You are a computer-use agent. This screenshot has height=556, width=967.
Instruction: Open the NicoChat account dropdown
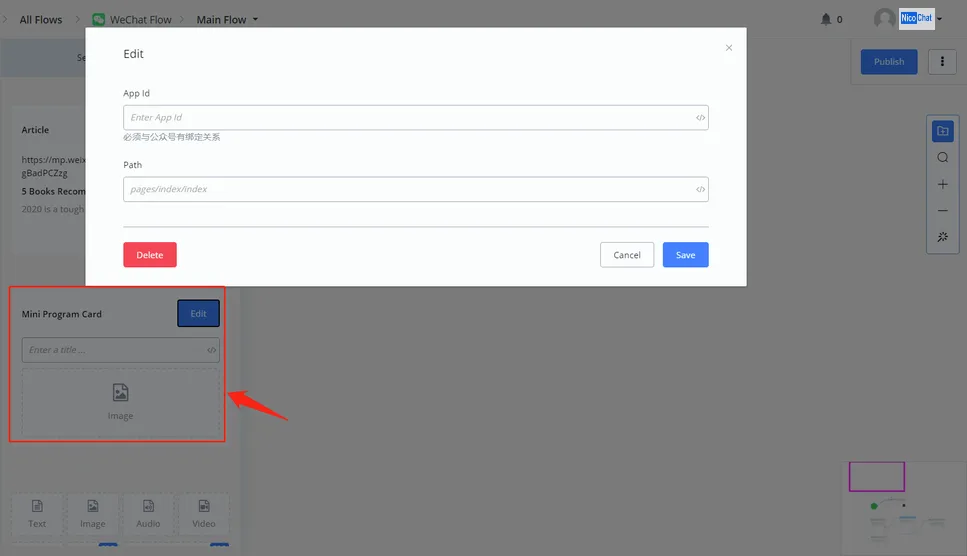921,18
